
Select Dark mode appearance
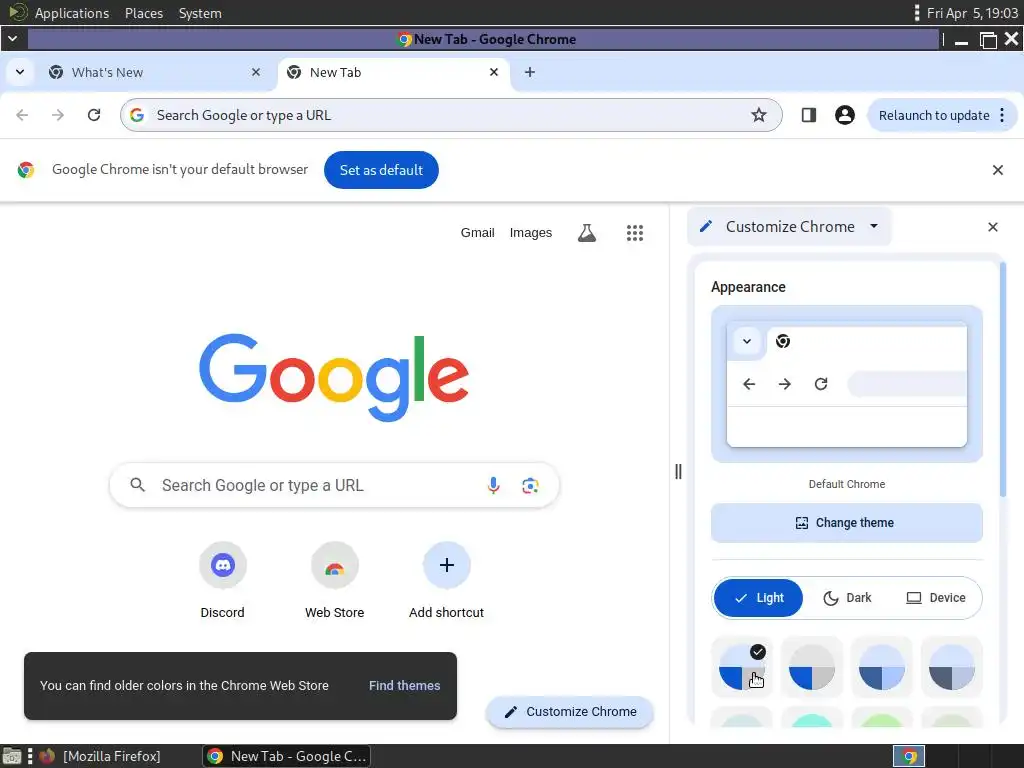(847, 598)
